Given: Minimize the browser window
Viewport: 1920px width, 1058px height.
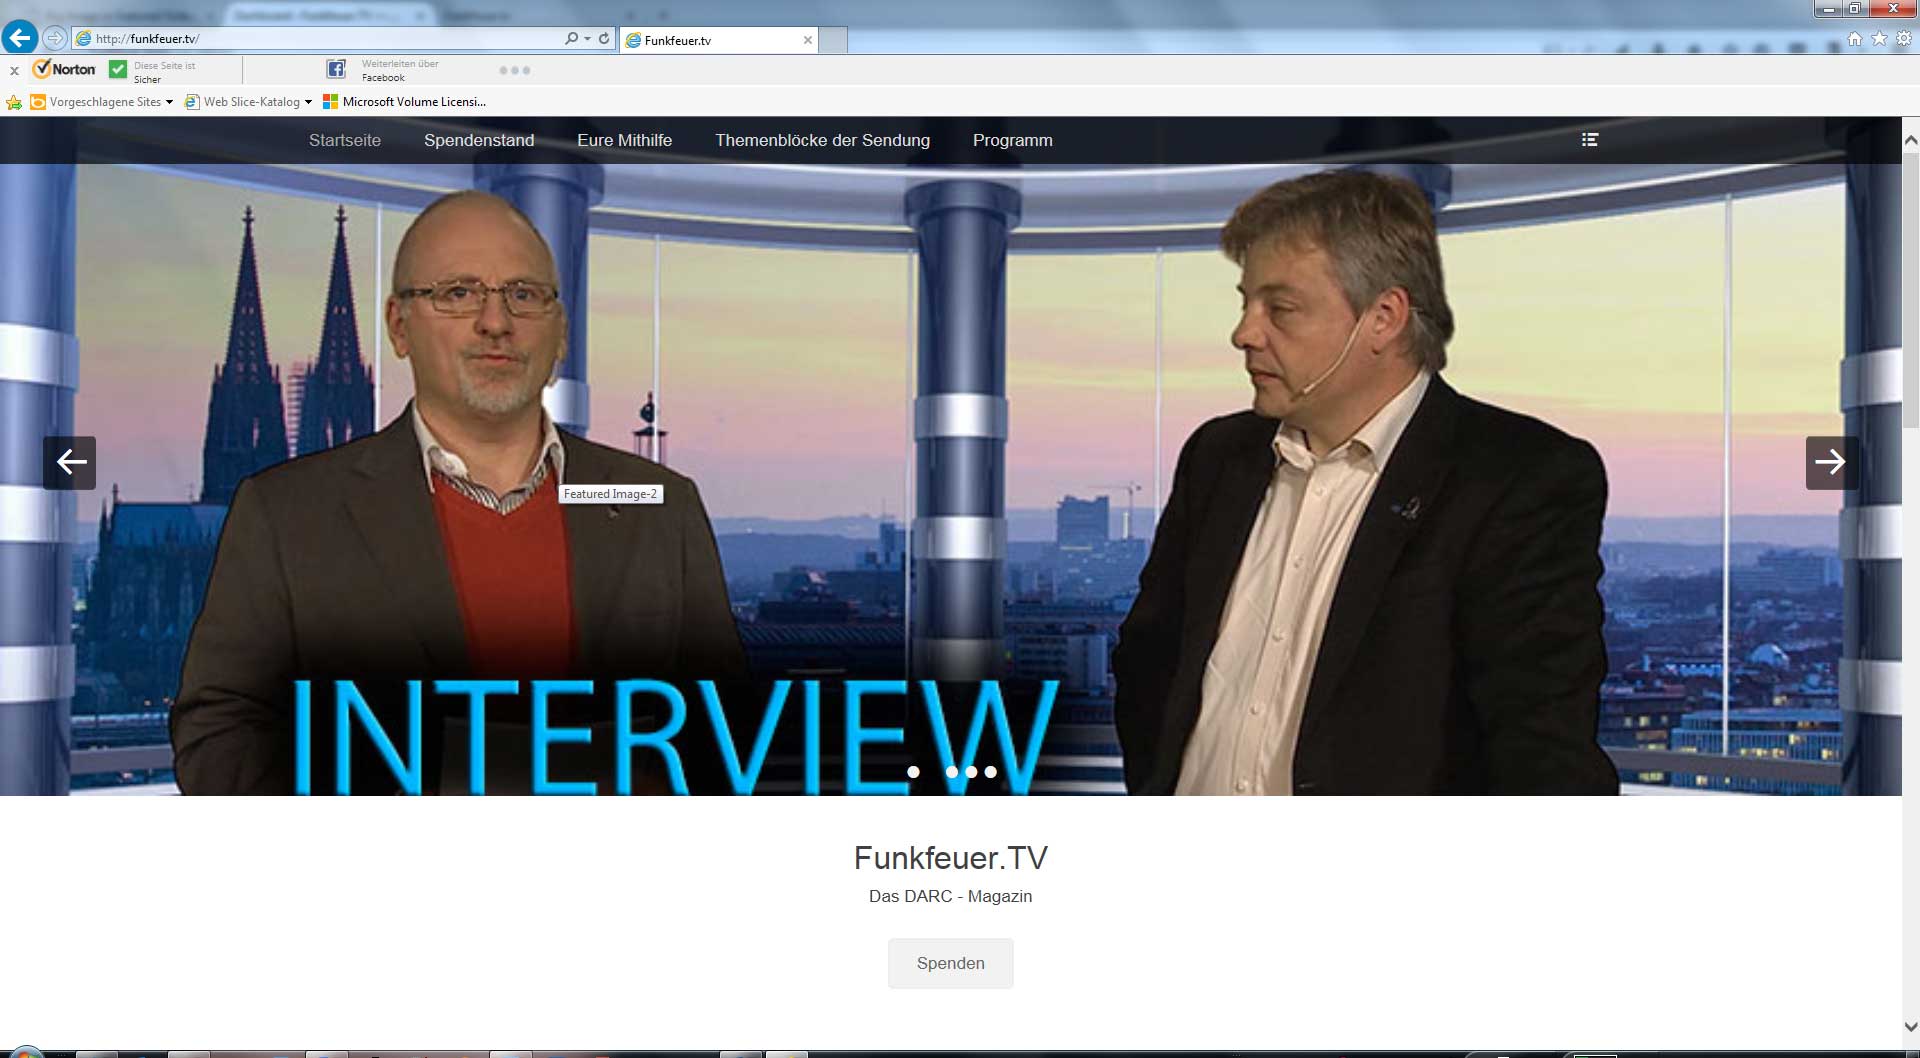Looking at the screenshot, I should pyautogui.click(x=1828, y=9).
